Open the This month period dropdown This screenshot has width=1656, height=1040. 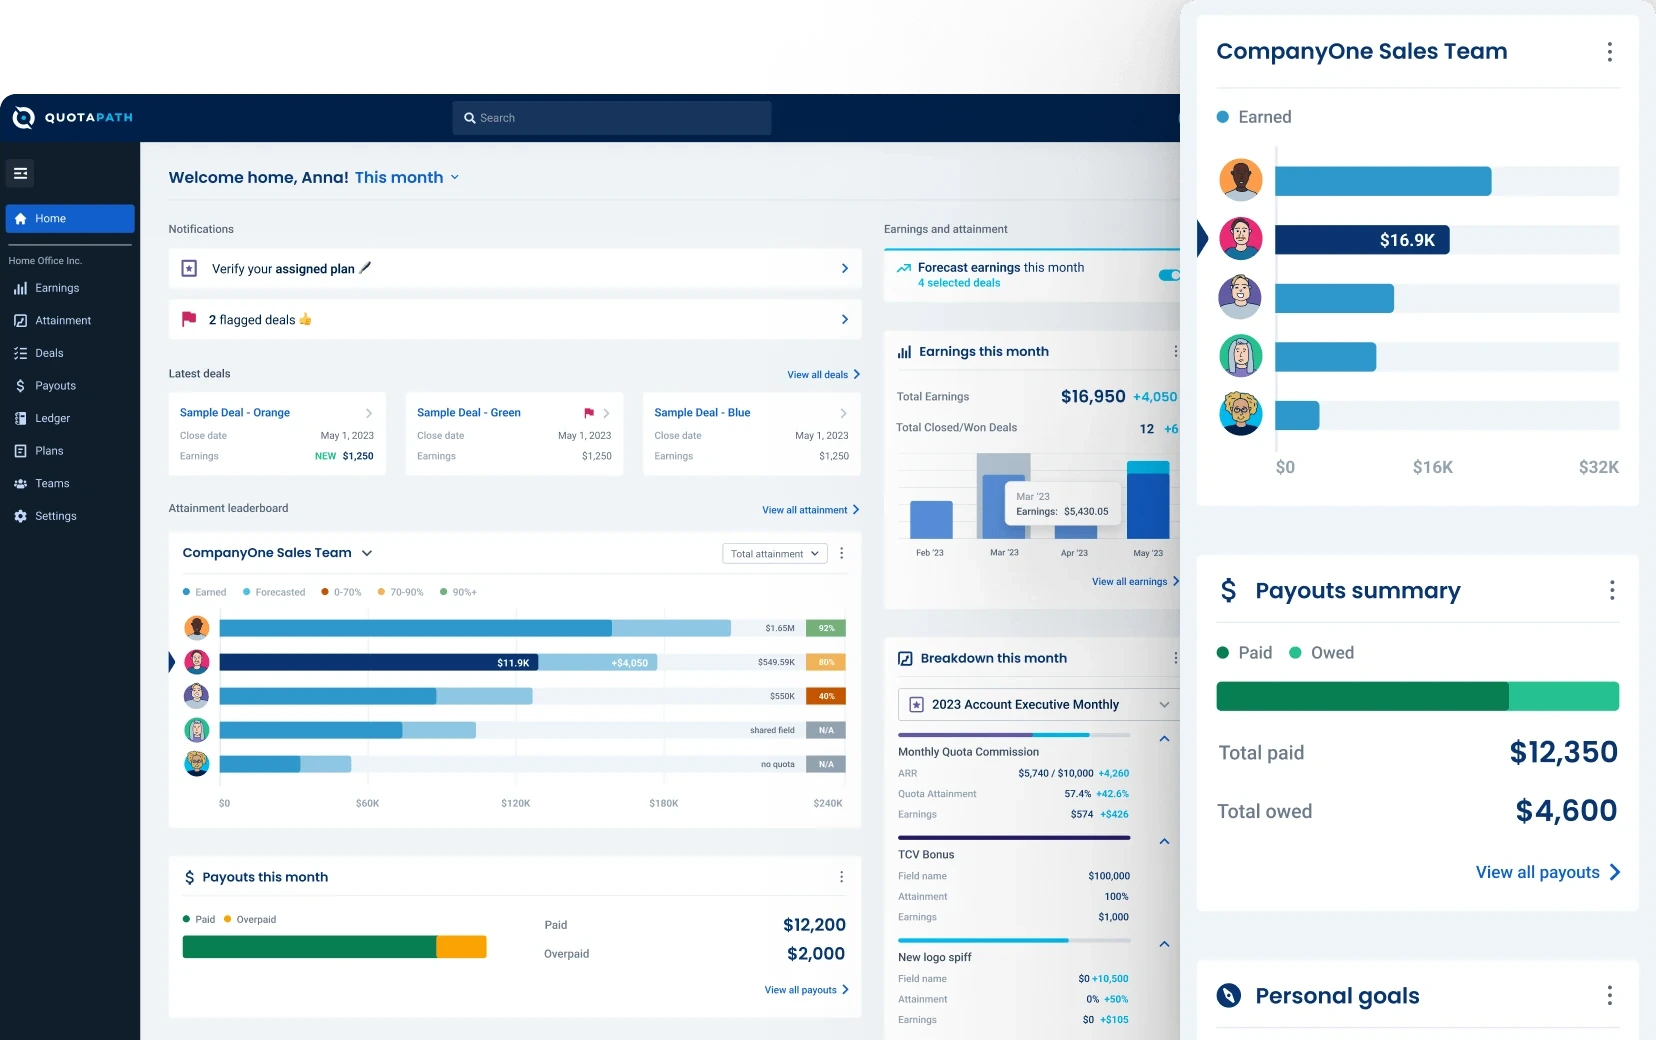tap(407, 177)
